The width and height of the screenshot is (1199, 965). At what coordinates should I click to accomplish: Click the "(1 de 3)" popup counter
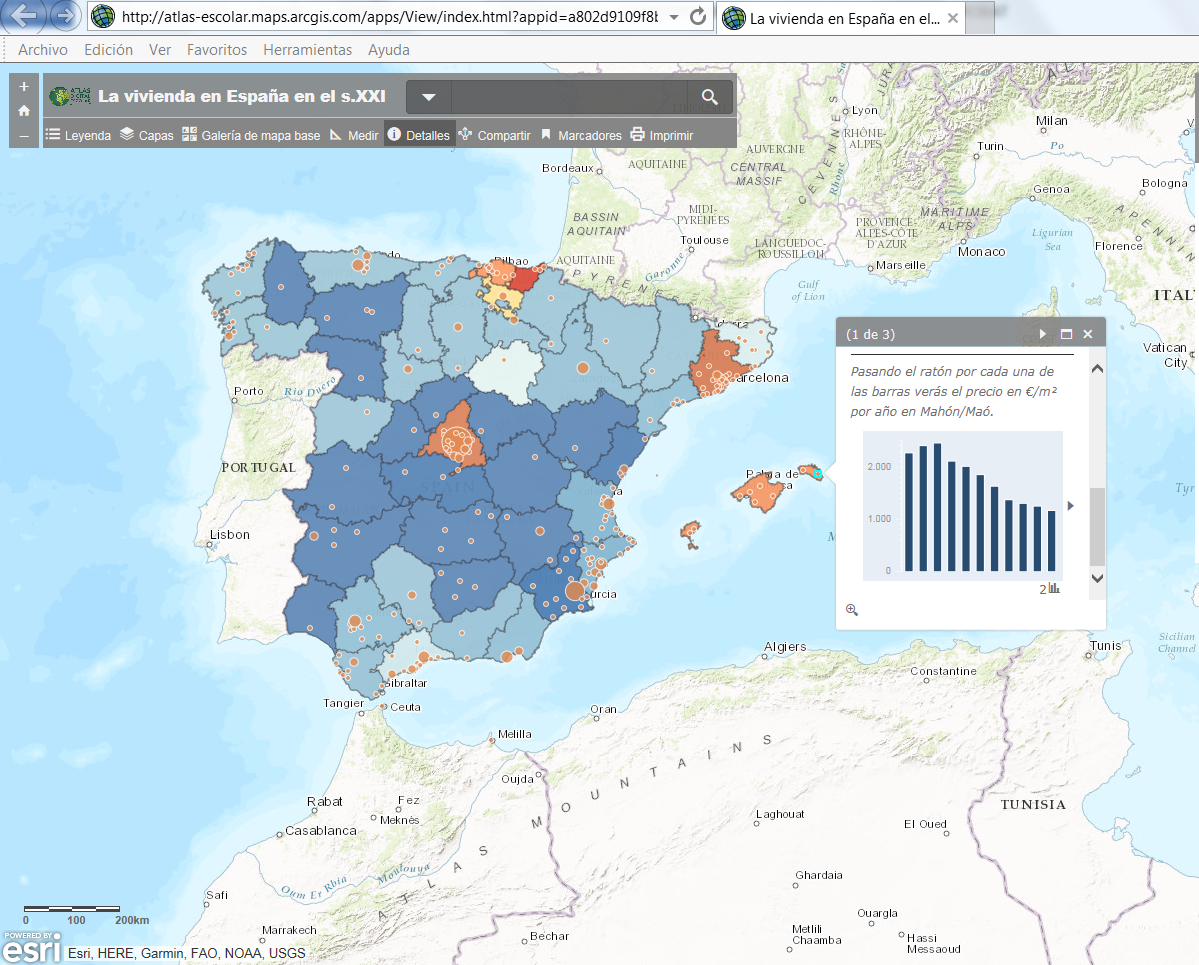(870, 334)
